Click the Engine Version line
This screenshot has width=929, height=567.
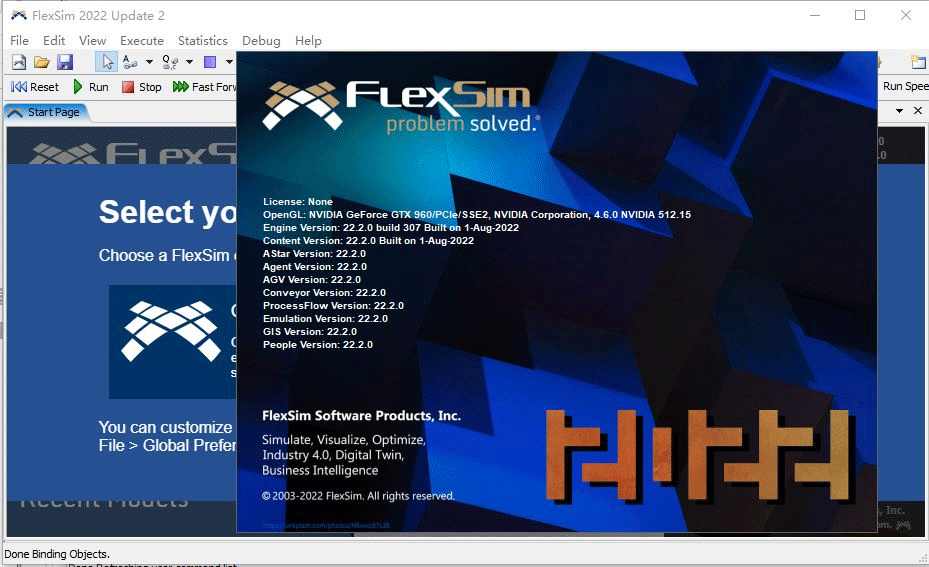391,228
